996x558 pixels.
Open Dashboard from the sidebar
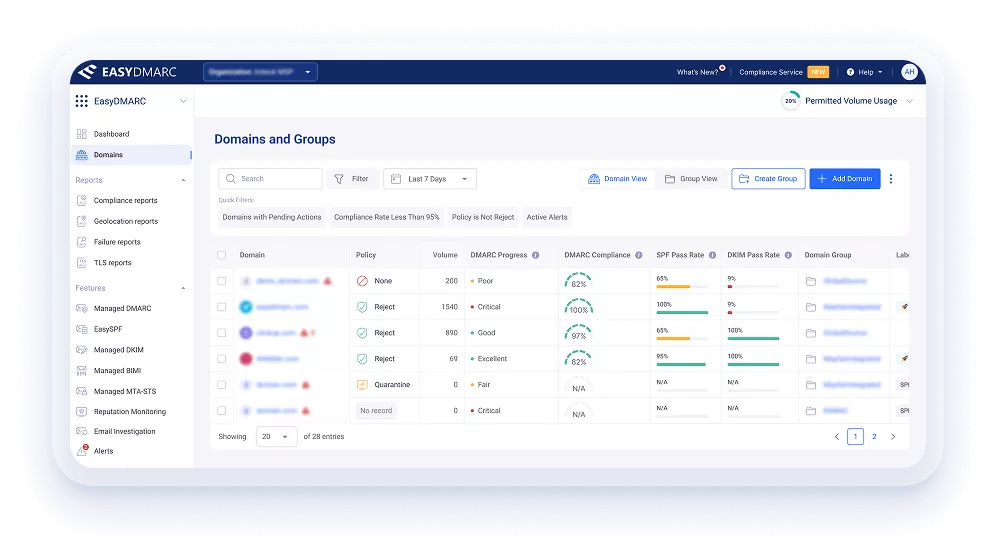[111, 134]
